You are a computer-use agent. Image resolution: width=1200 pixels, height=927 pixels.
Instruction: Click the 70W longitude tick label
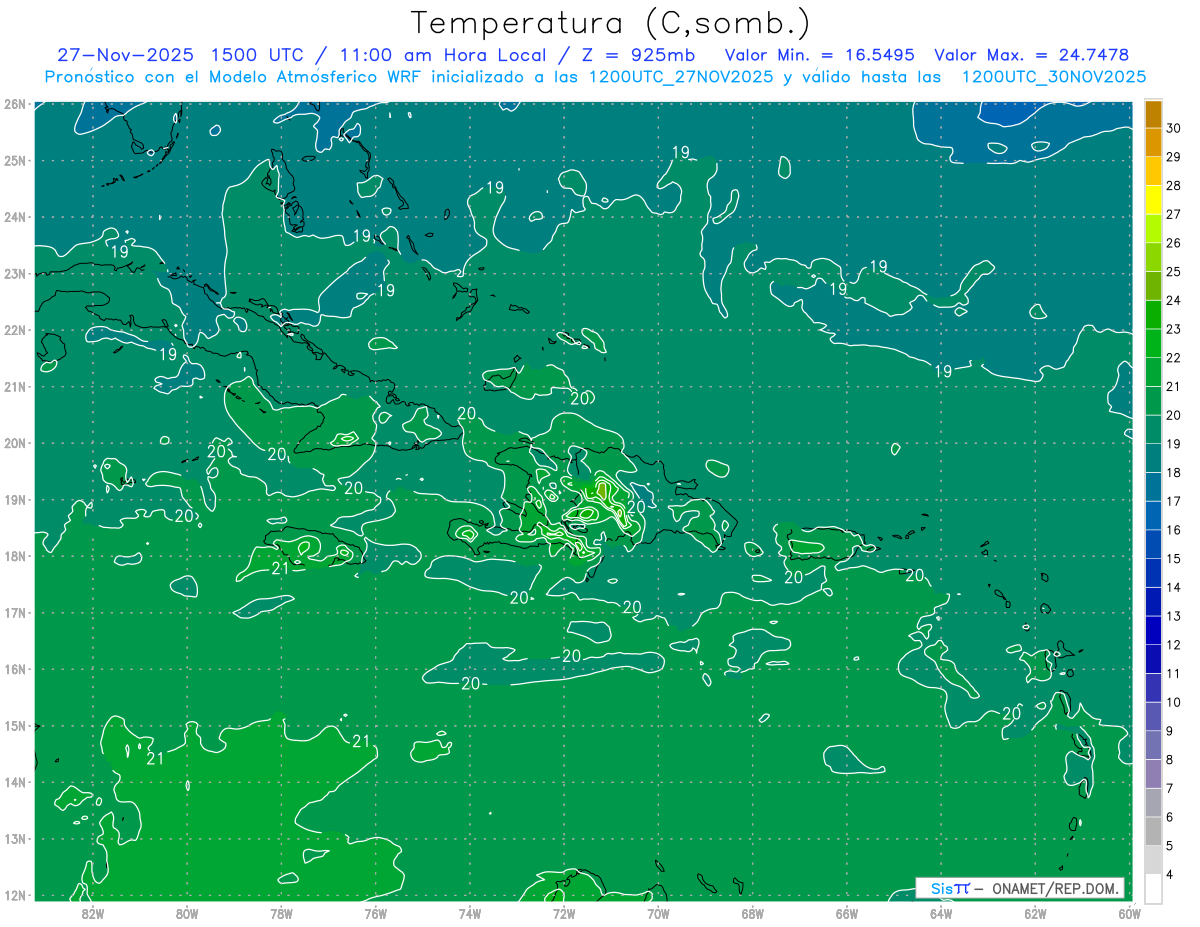(x=658, y=912)
